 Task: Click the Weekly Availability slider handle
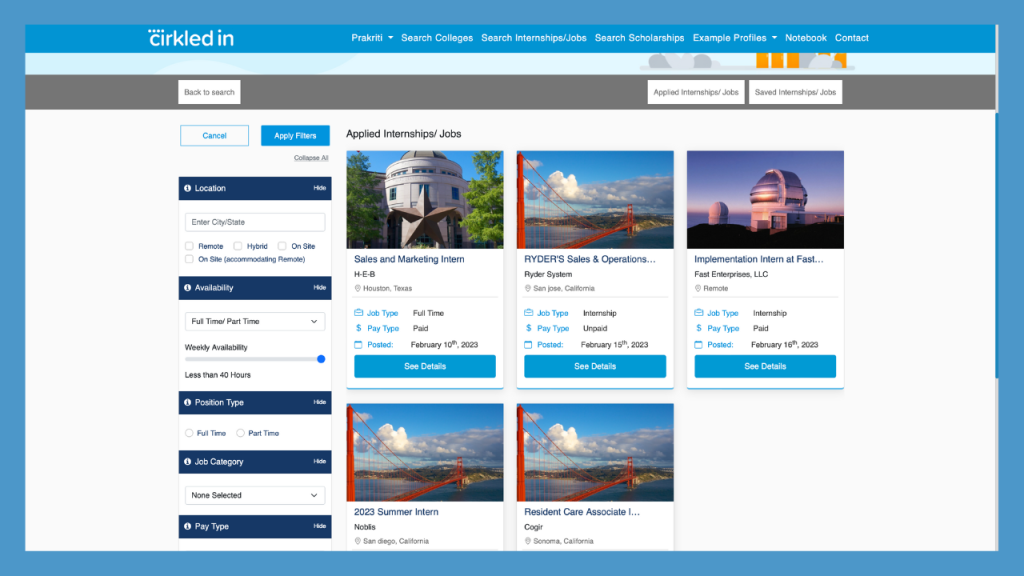tap(321, 359)
